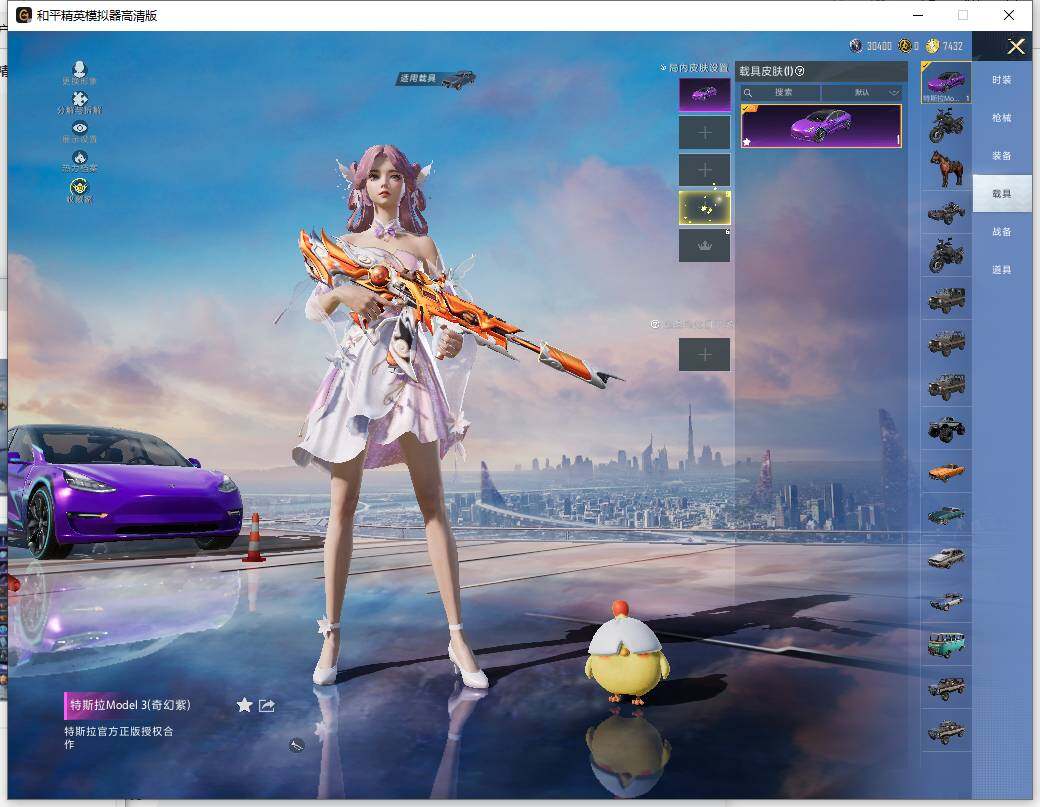
Task: Open 展示设置 via the eye icon
Action: [80, 126]
